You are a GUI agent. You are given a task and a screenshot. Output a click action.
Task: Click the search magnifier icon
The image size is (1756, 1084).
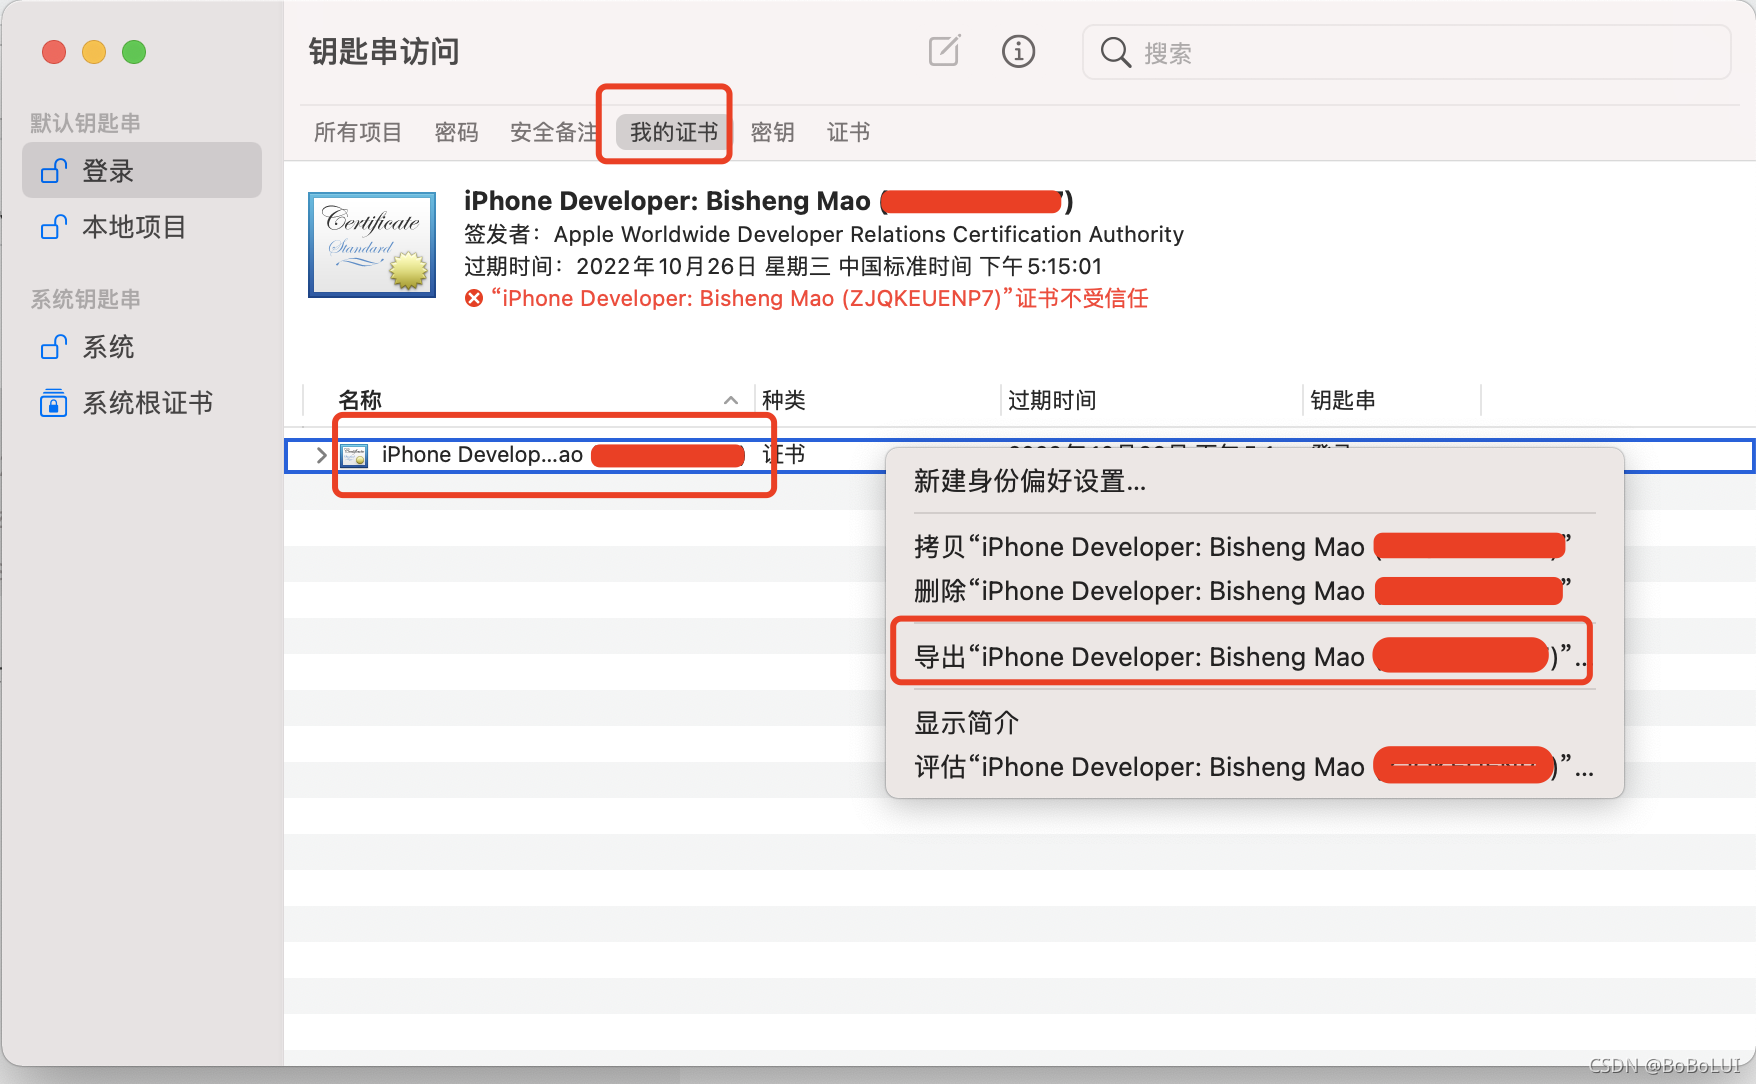click(1115, 52)
